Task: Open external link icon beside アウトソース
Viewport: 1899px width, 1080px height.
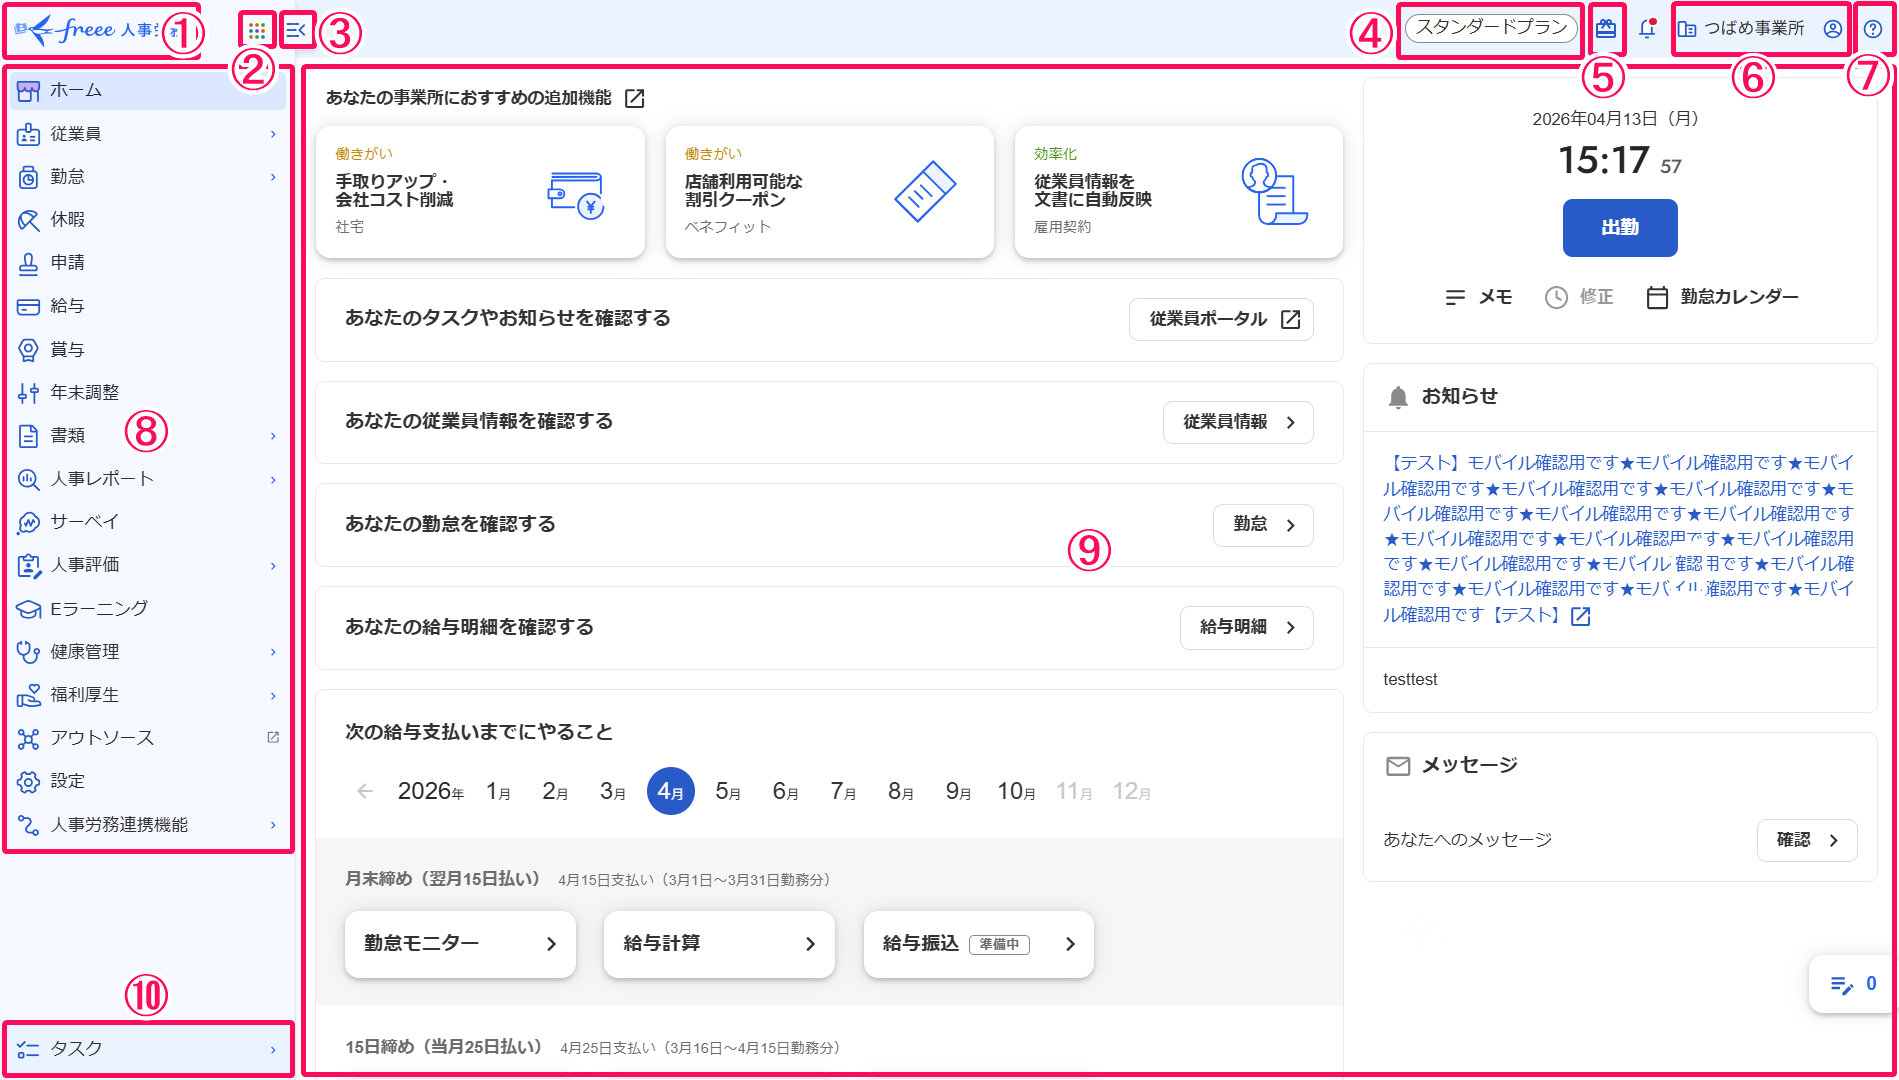Action: point(273,737)
